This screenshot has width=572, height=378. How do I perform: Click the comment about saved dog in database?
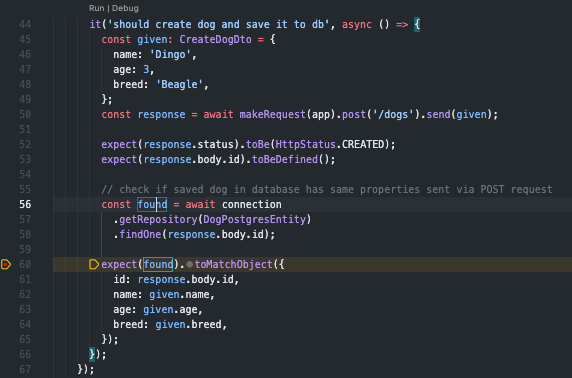(x=326, y=189)
